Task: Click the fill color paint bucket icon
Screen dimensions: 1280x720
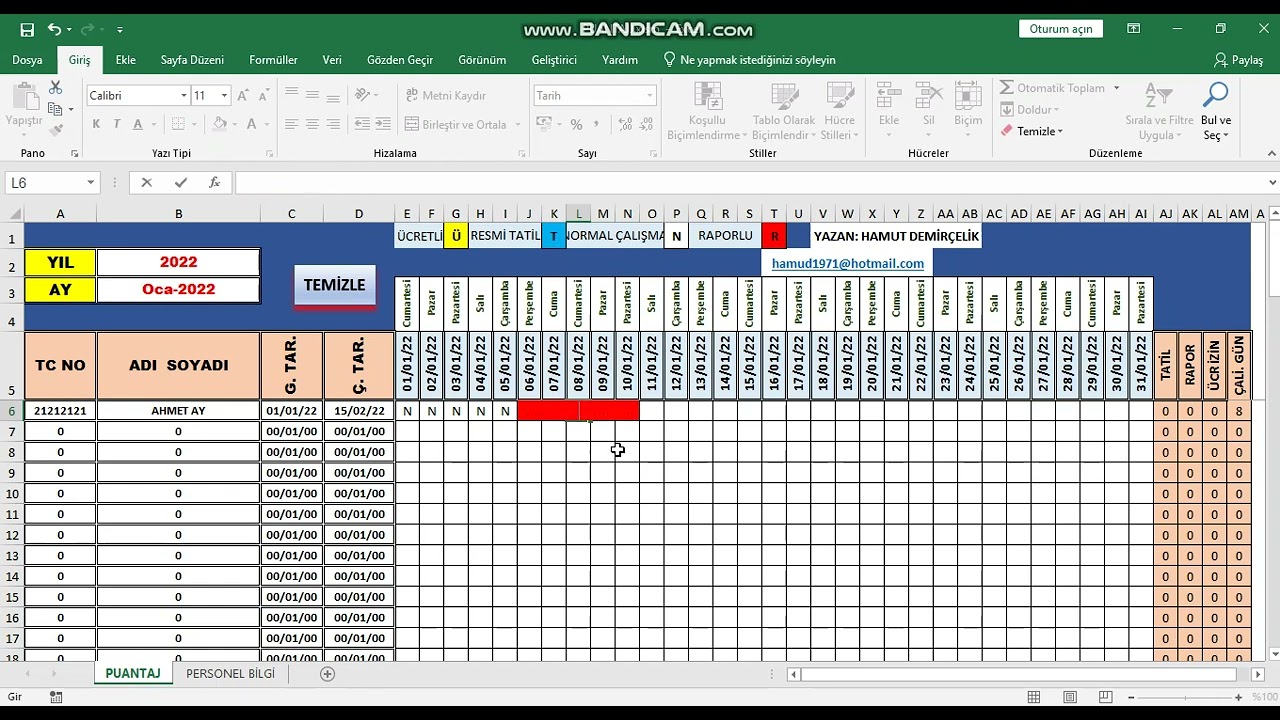Action: [220, 124]
